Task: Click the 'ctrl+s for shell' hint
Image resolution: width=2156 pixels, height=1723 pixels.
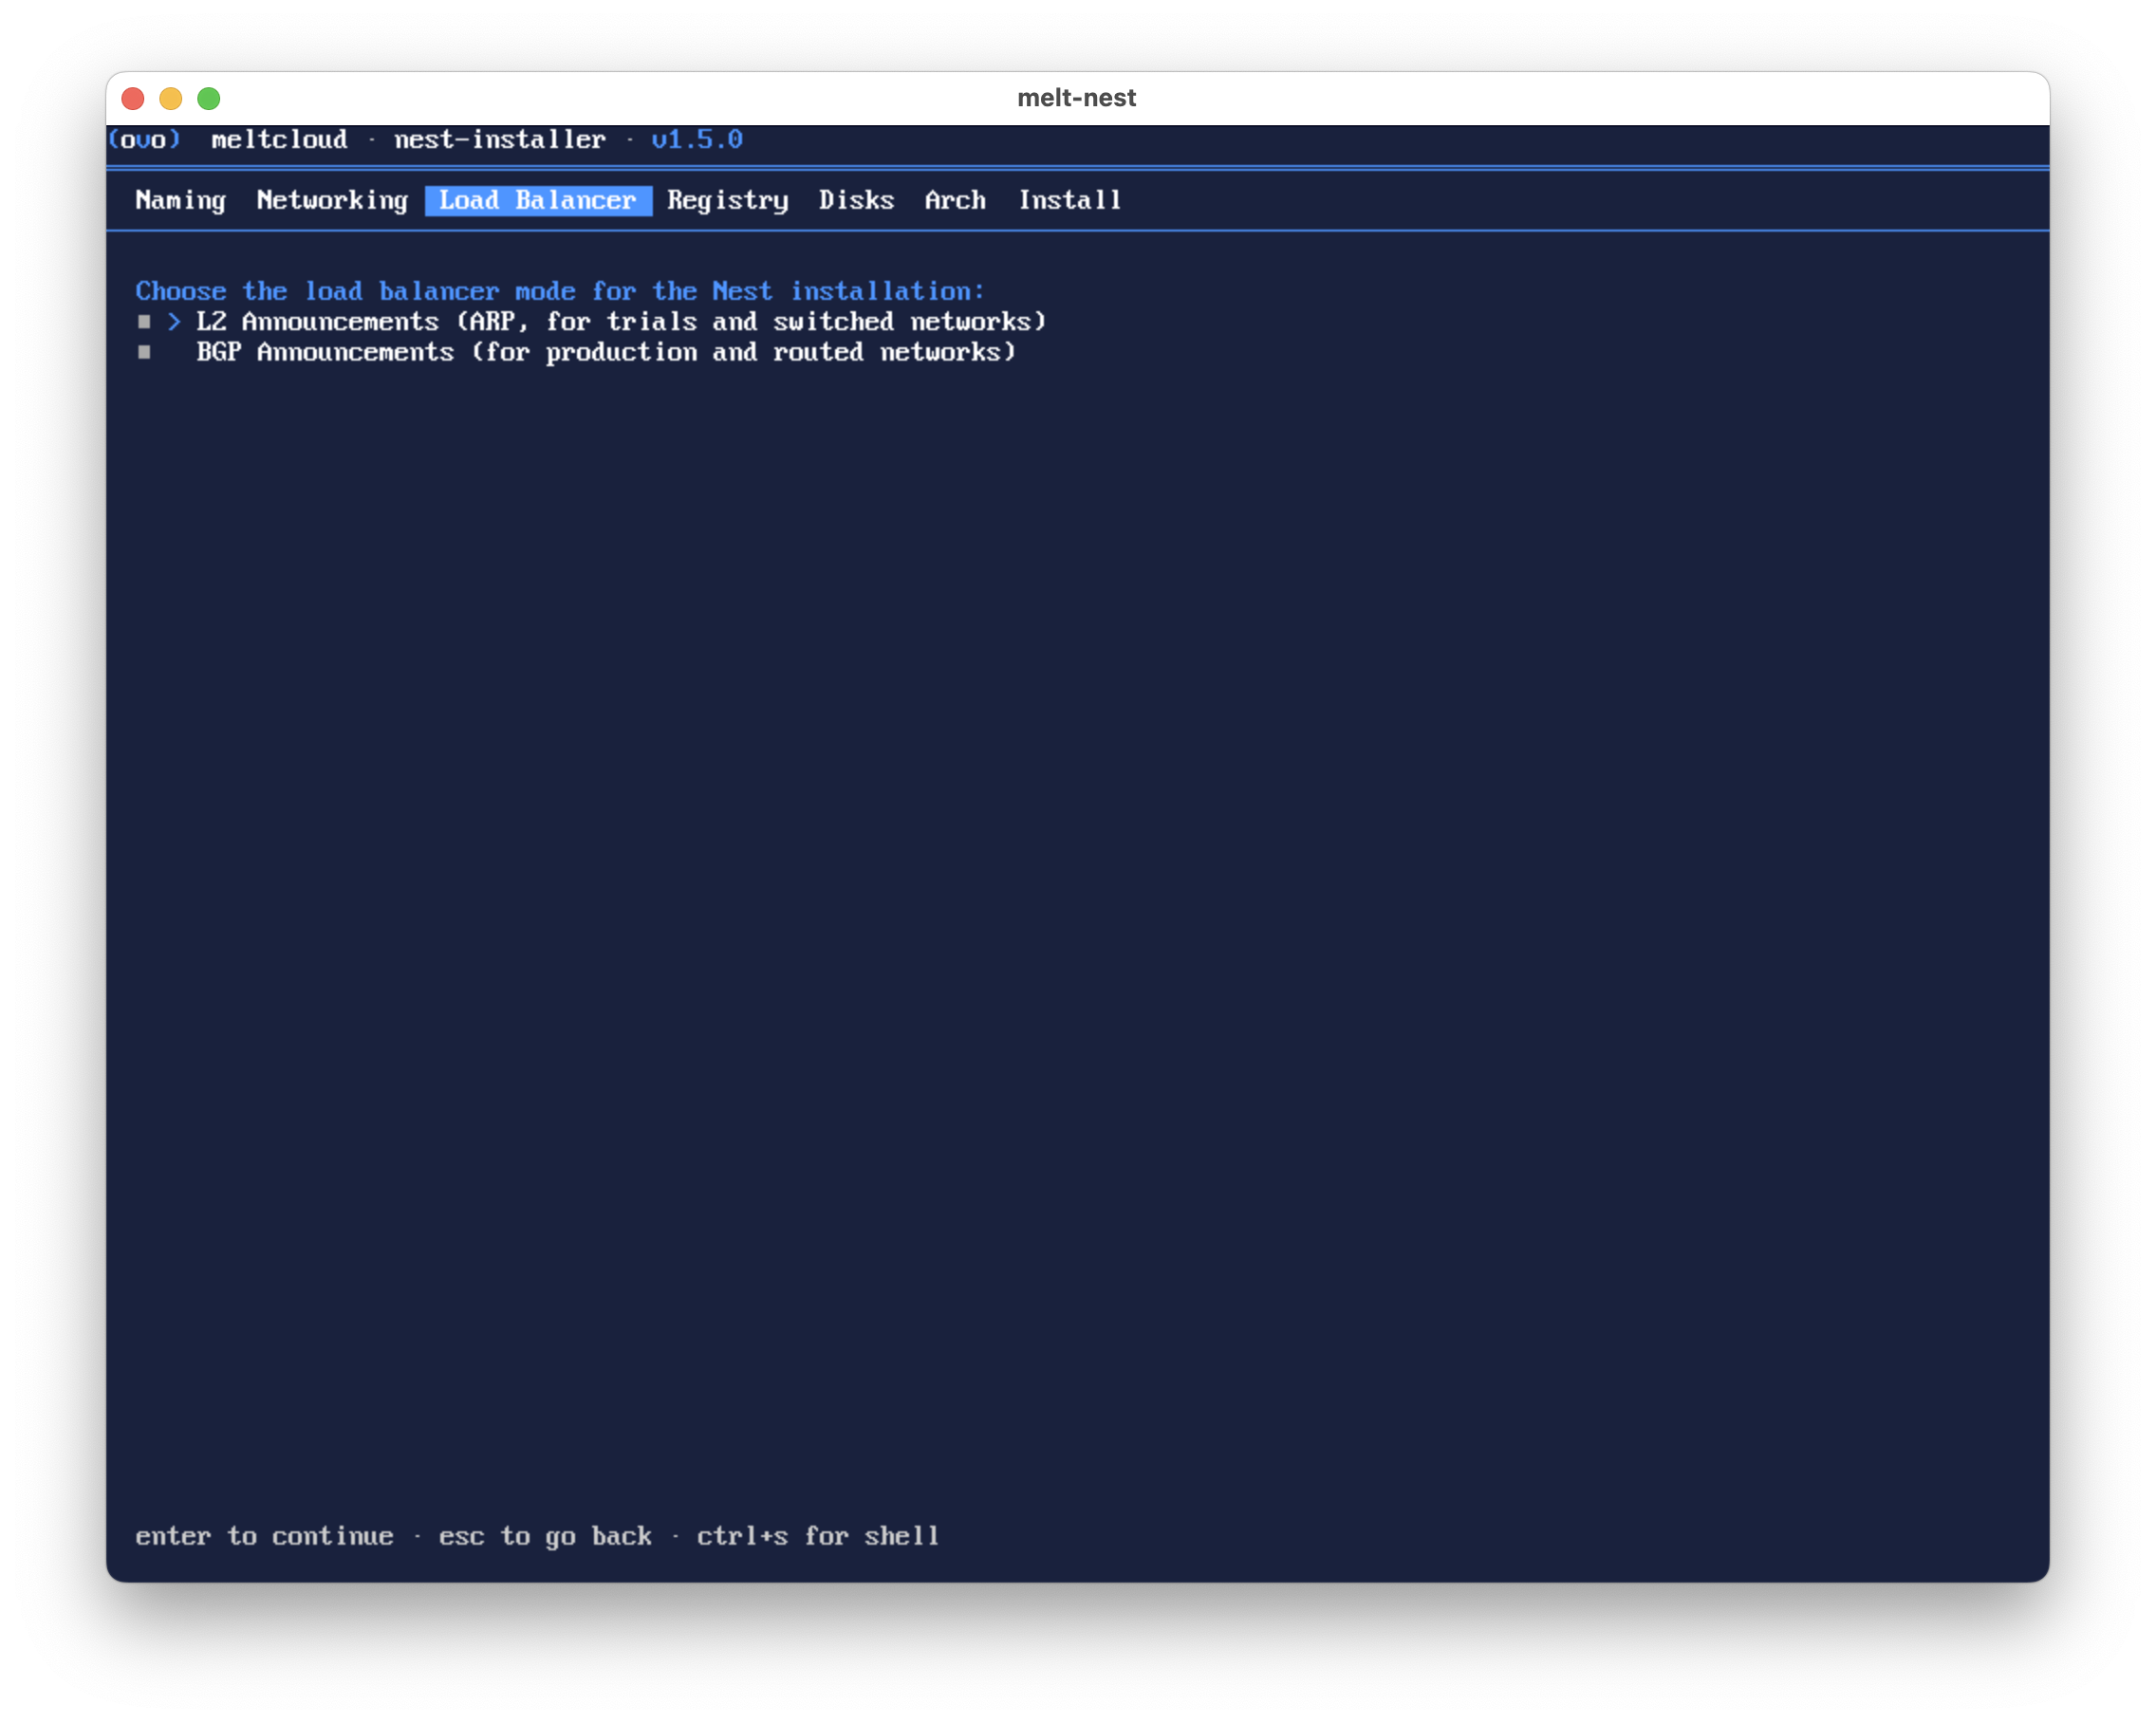Action: 818,1536
